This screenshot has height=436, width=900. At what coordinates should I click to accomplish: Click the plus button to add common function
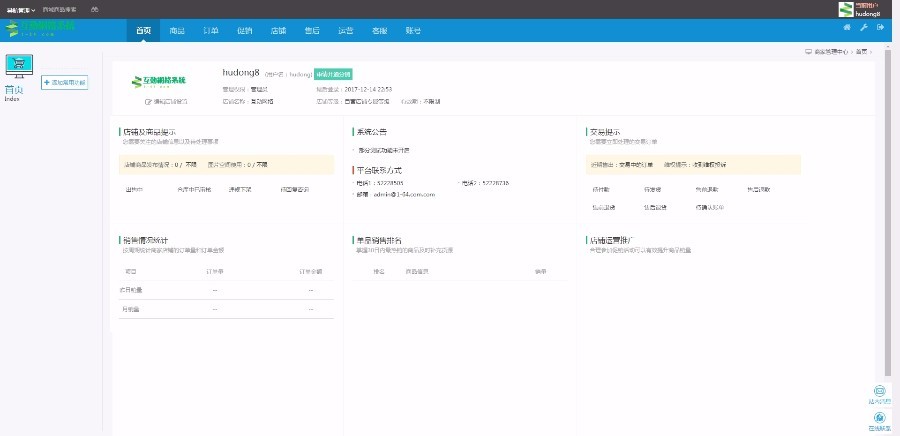point(64,83)
